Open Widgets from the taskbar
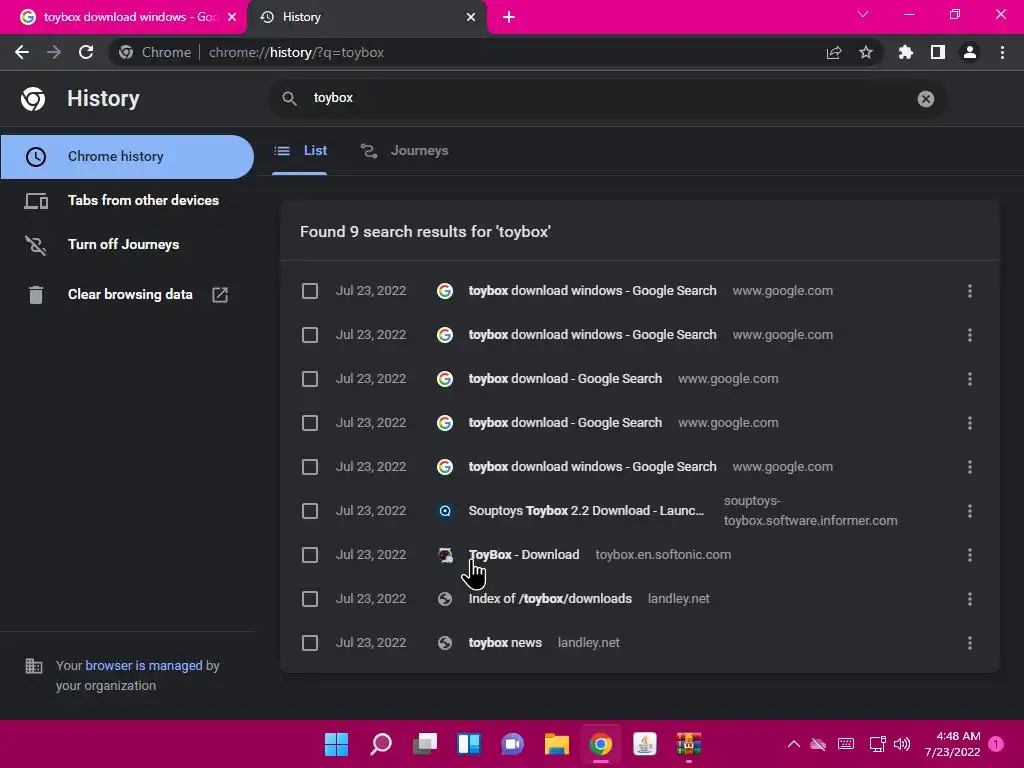Image resolution: width=1024 pixels, height=768 pixels. click(469, 744)
